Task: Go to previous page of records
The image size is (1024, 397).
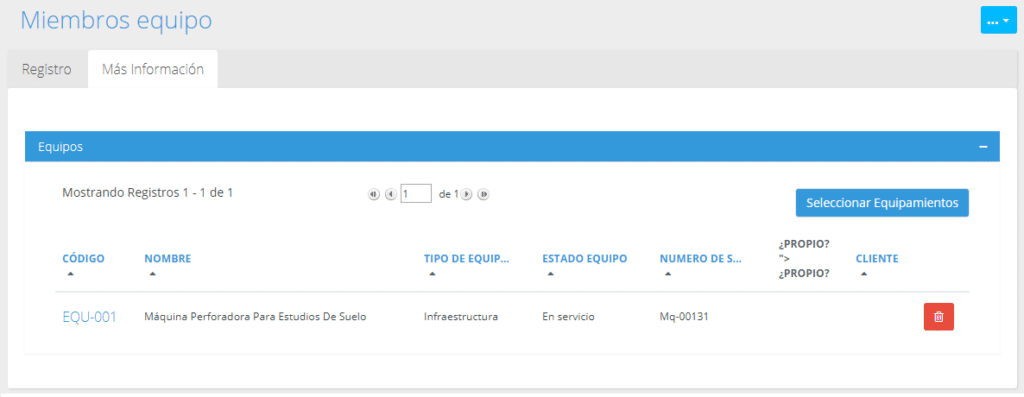Action: [391, 195]
